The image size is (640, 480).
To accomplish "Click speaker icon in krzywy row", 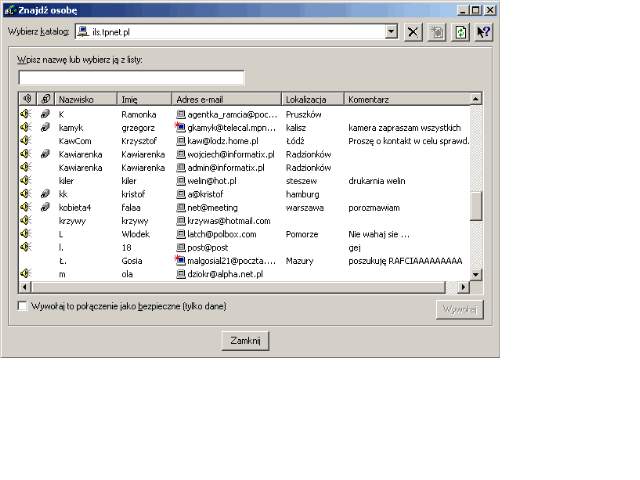I will [26, 220].
